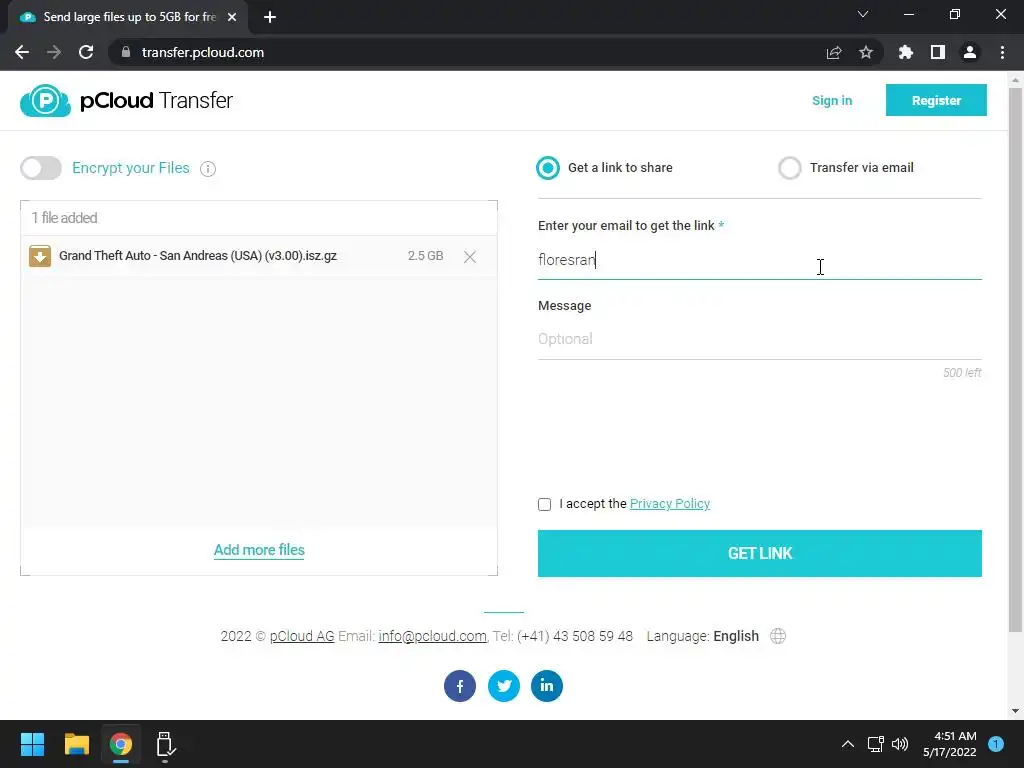Toggle the Encrypt your Files switch
This screenshot has height=768, width=1024.
click(x=40, y=168)
